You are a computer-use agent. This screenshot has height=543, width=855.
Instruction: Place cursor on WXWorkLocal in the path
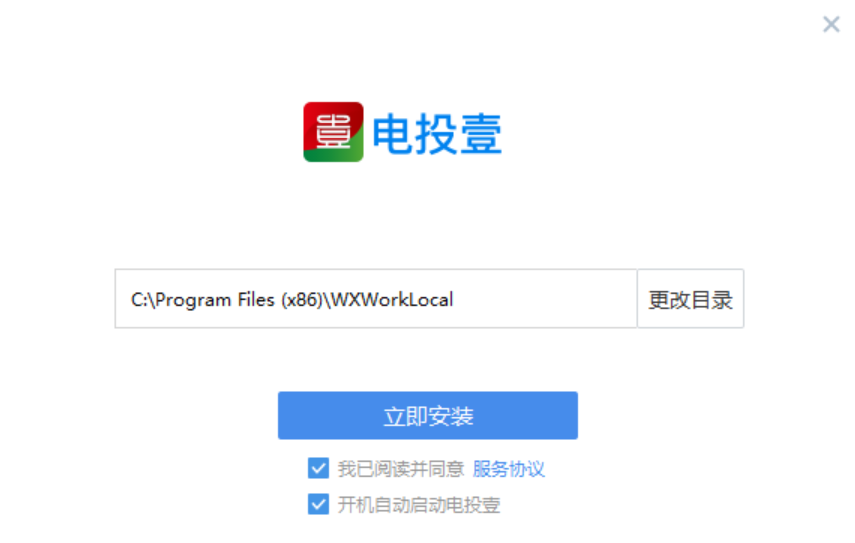(x=393, y=299)
